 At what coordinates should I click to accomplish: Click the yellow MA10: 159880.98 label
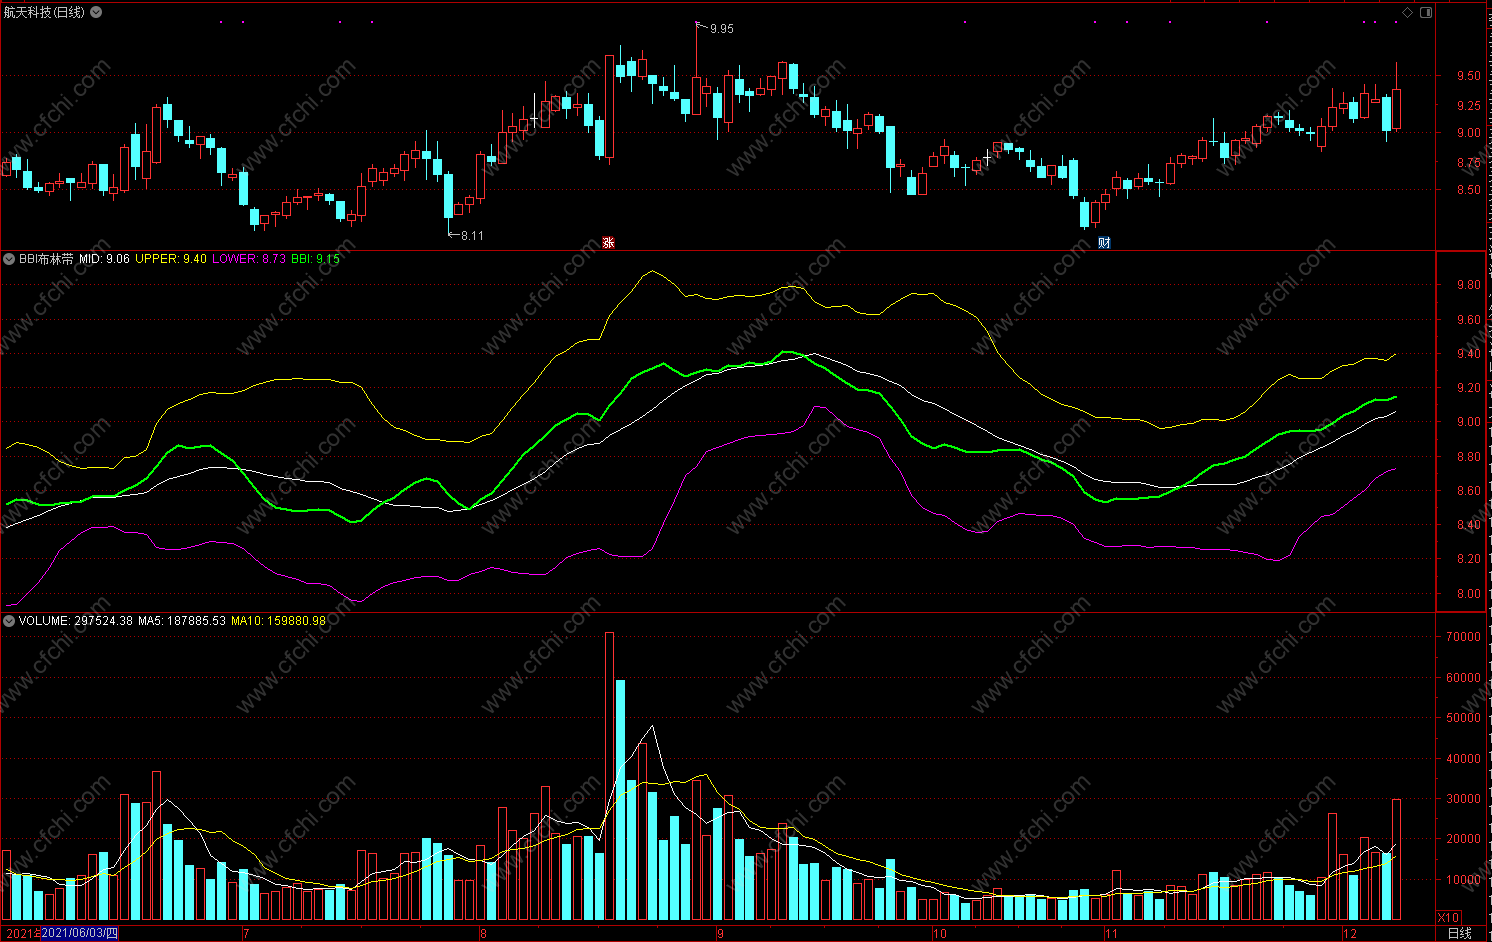pos(278,620)
